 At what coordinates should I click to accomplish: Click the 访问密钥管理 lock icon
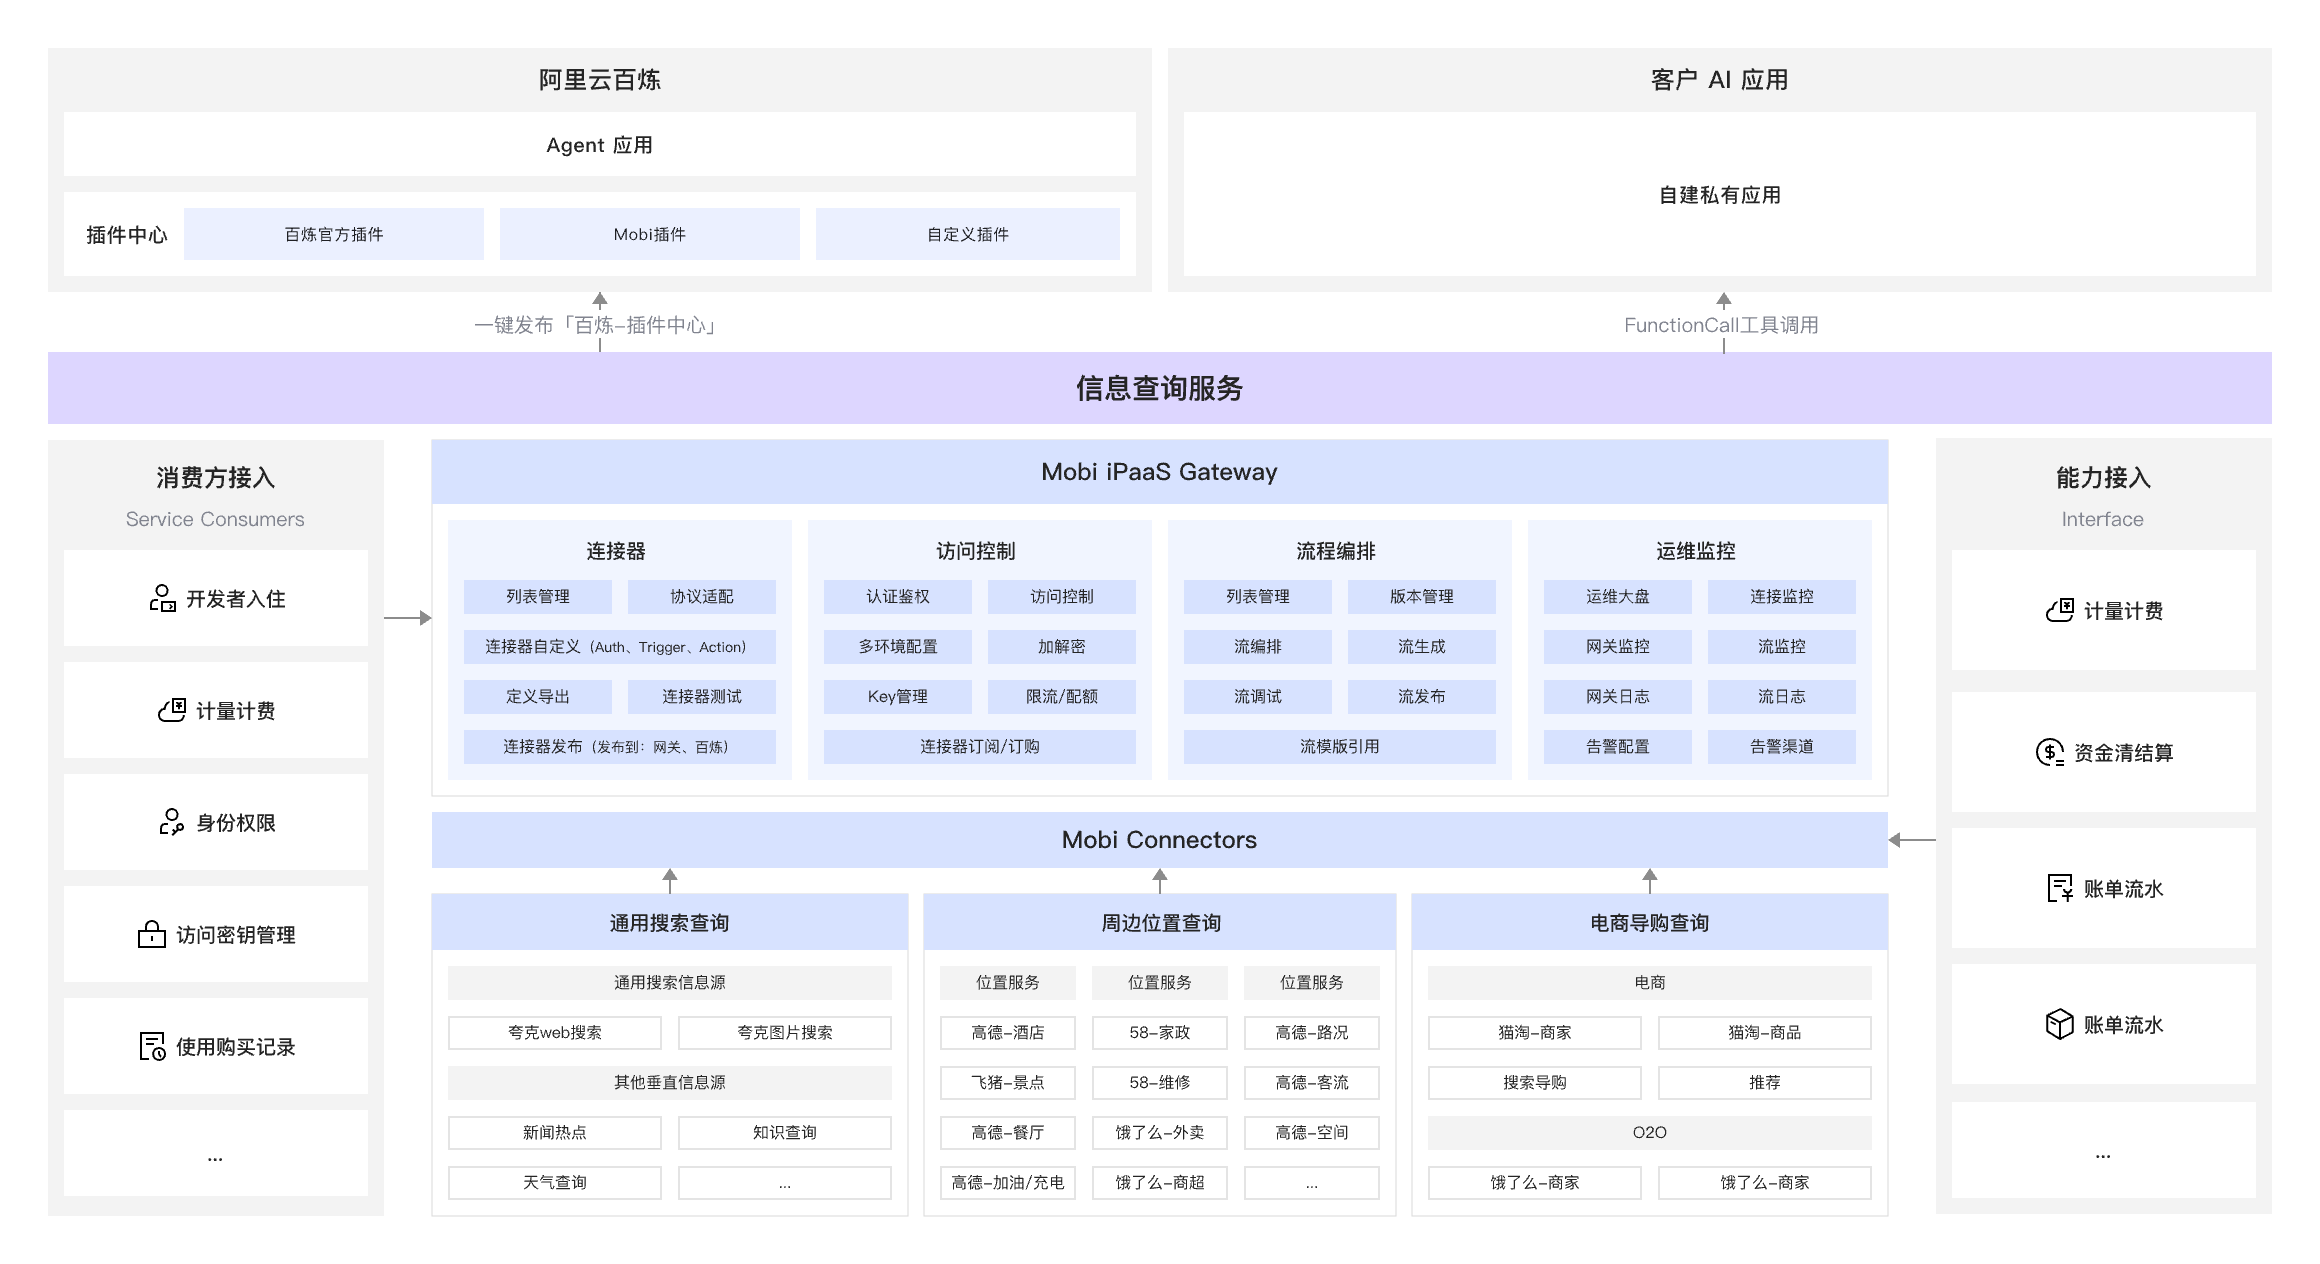150,934
